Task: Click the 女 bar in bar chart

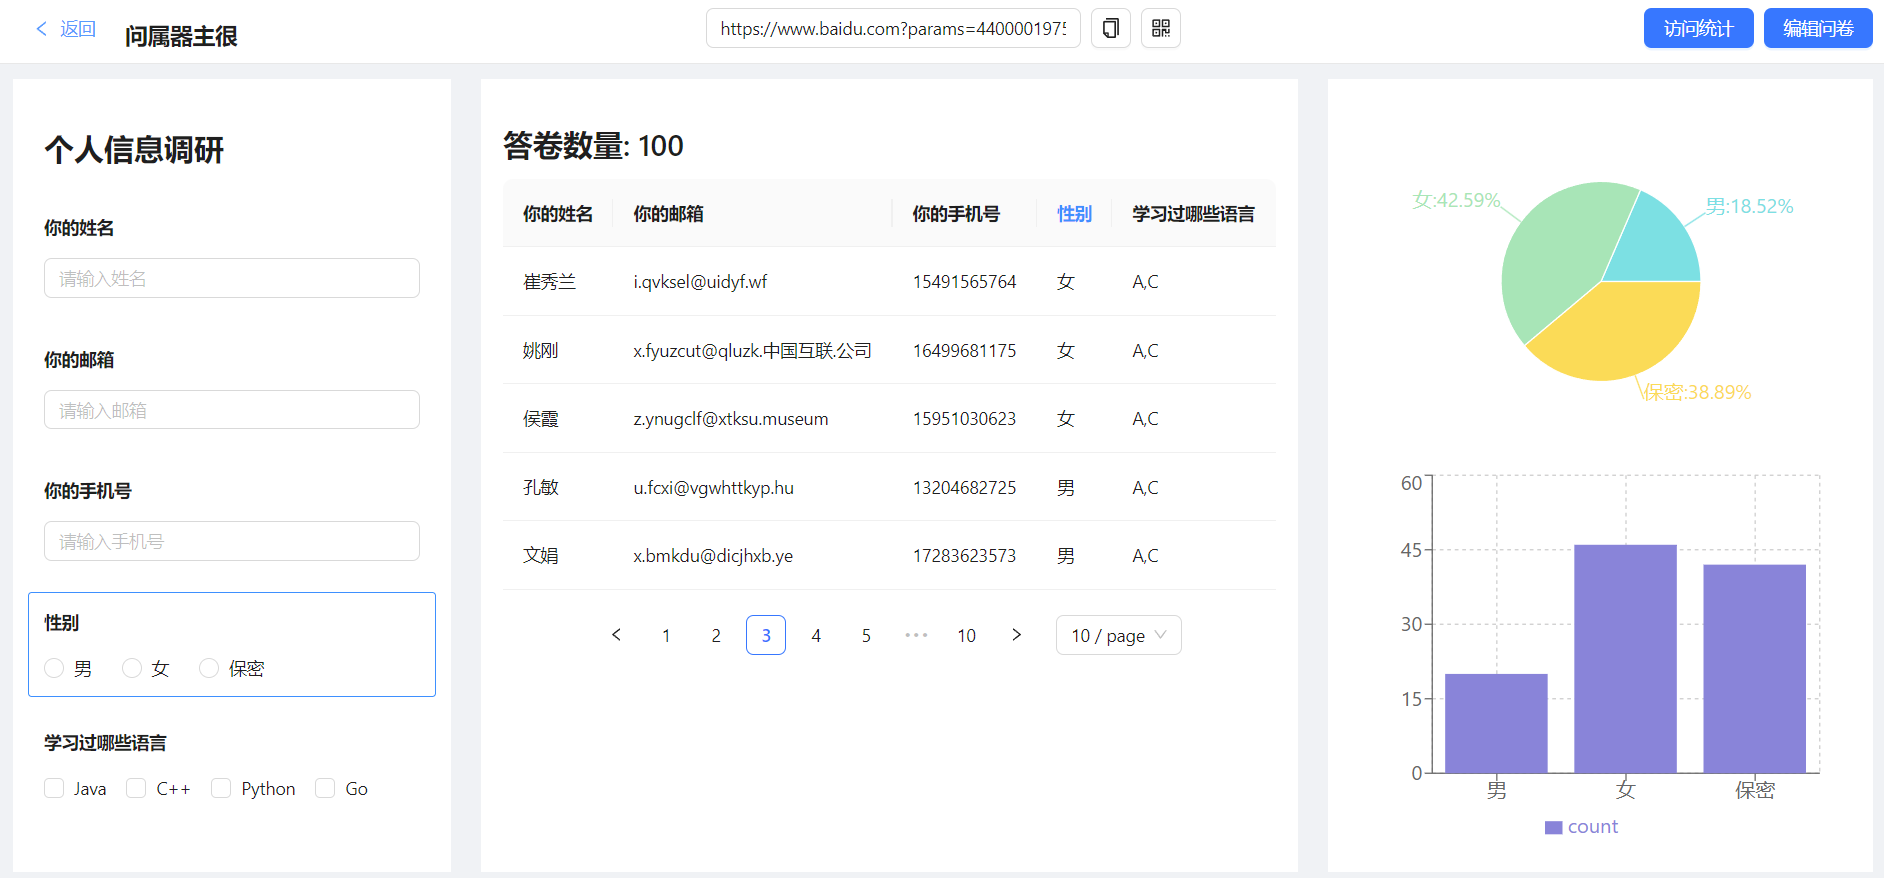Action: (x=1625, y=659)
